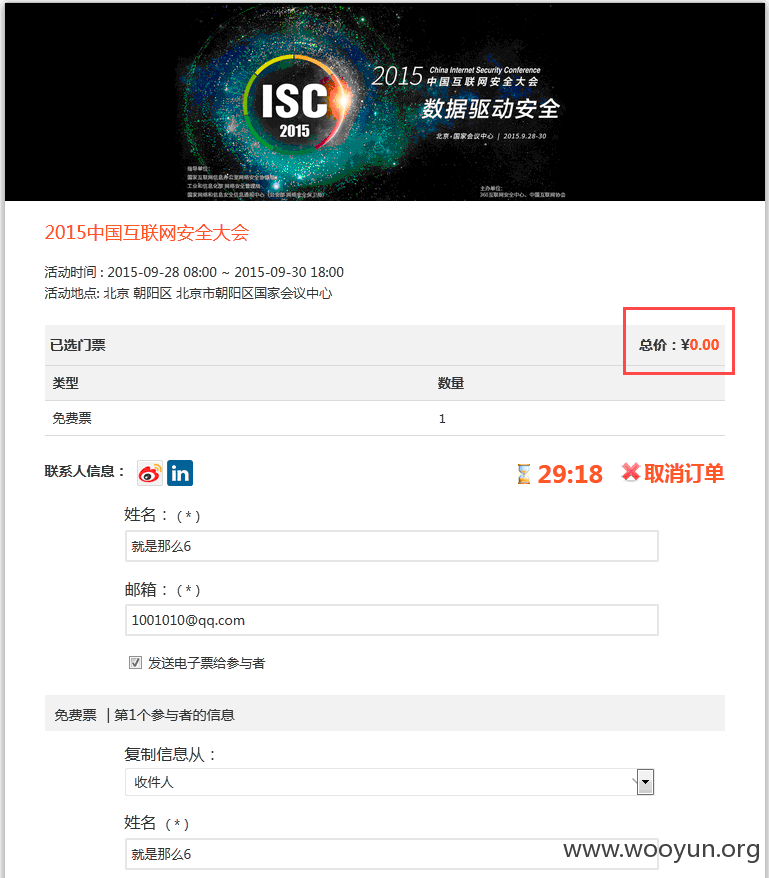Open the 2015中国互联网安全大会 title link

[147, 232]
